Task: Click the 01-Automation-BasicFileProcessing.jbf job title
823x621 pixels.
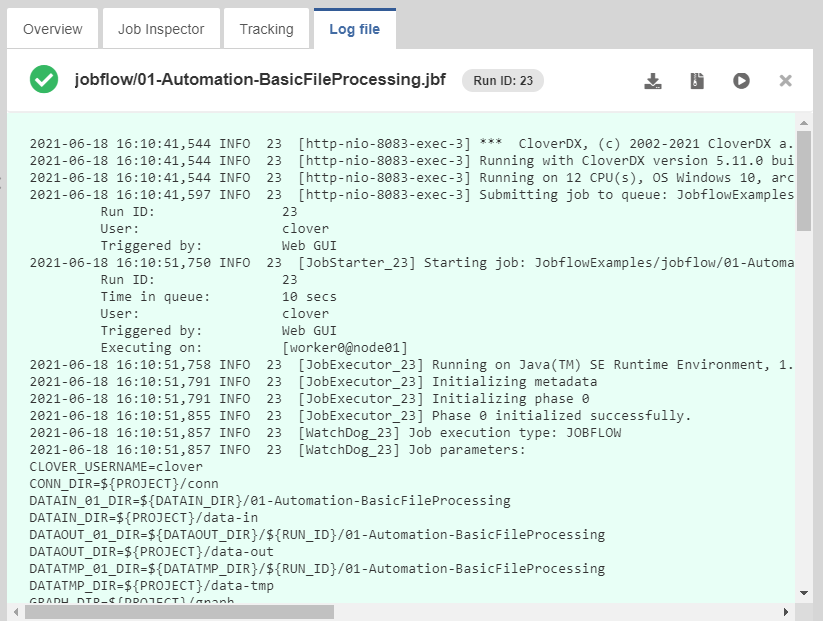Action: click(x=262, y=81)
